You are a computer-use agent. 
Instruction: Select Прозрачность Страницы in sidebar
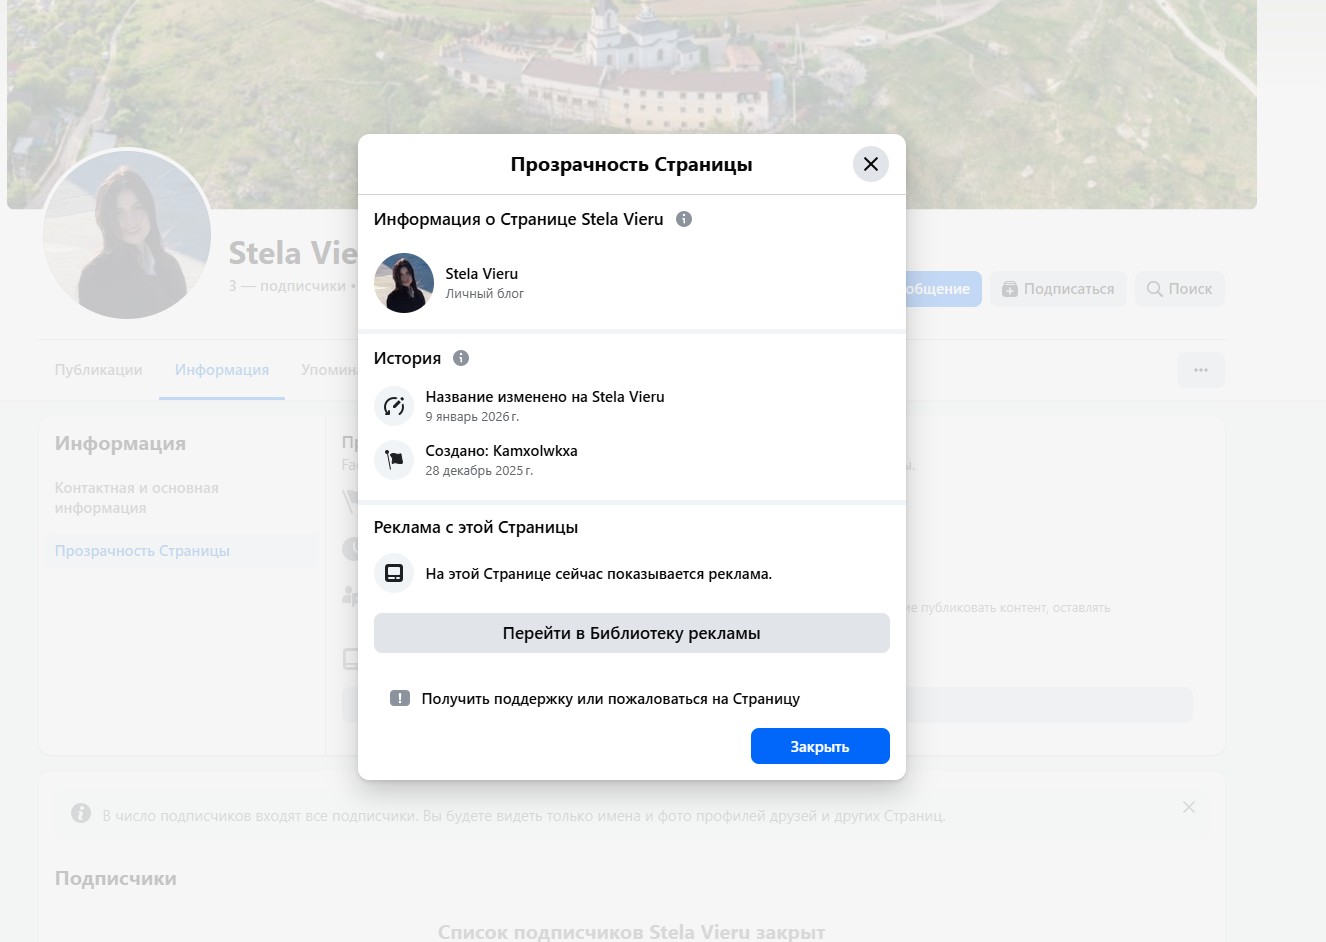coord(142,551)
